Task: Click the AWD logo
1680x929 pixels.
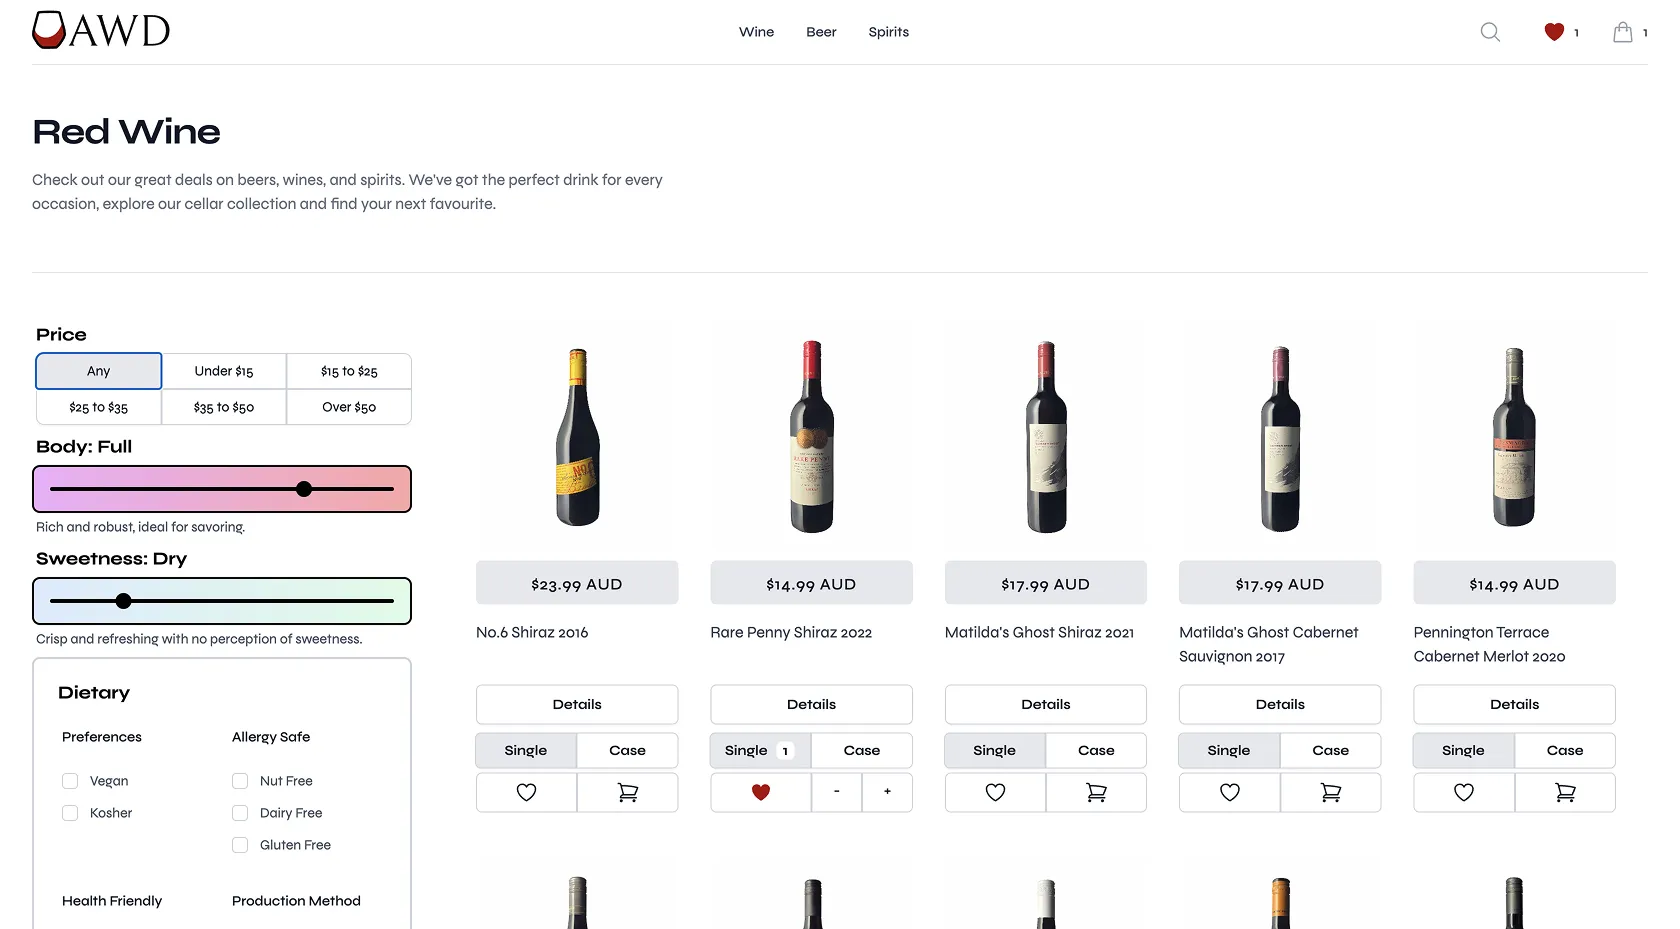Action: [101, 31]
